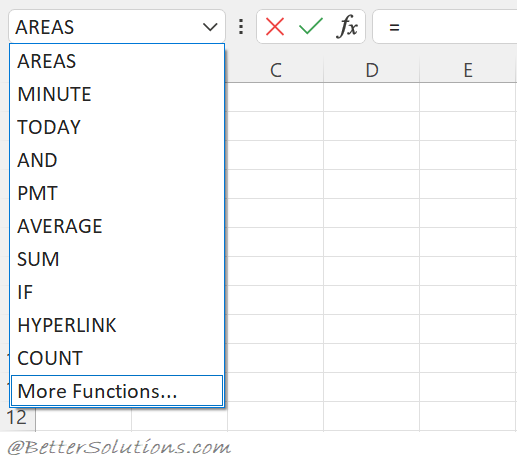Image resolution: width=517 pixels, height=465 pixels.
Task: Open More Functions... option
Action: tap(117, 391)
